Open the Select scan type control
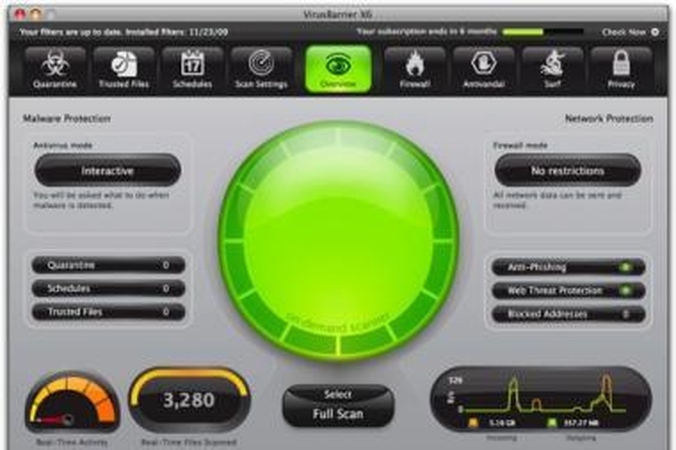Image resolution: width=676 pixels, height=450 pixels. click(338, 394)
